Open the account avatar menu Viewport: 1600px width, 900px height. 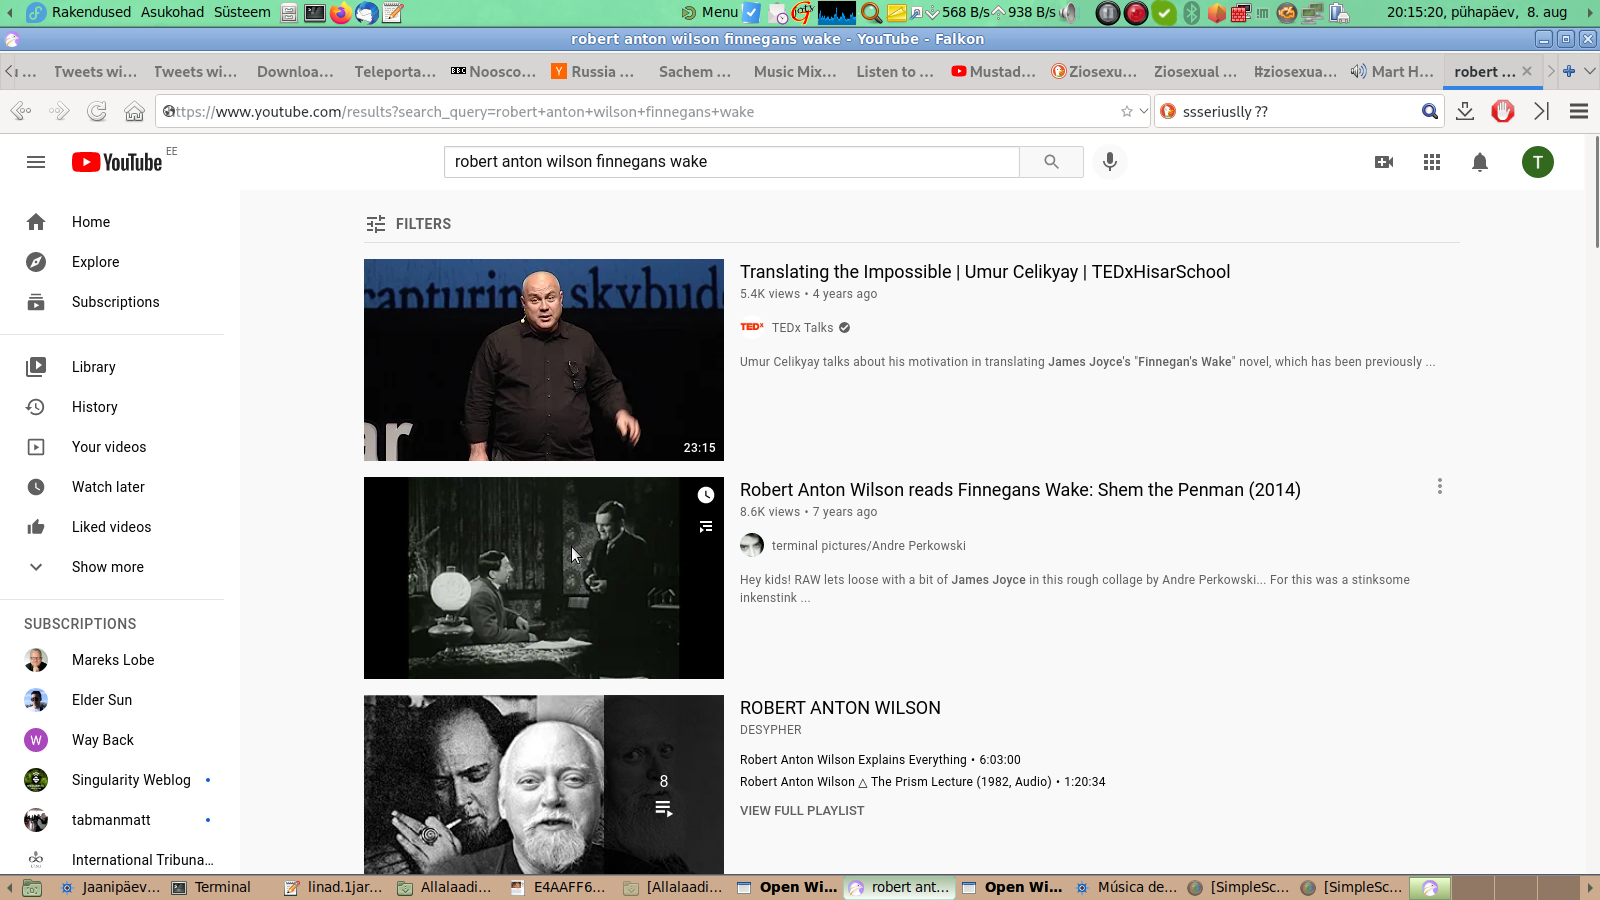pyautogui.click(x=1538, y=162)
